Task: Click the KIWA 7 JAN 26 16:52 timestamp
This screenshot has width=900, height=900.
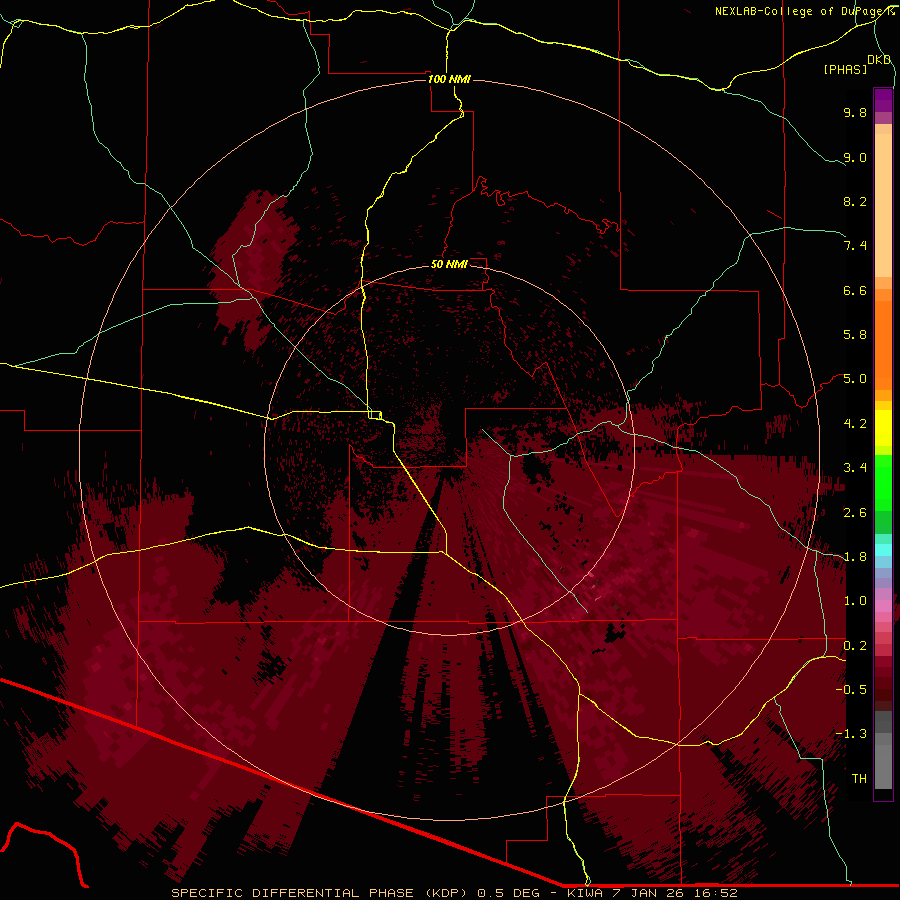Action: coord(652,893)
